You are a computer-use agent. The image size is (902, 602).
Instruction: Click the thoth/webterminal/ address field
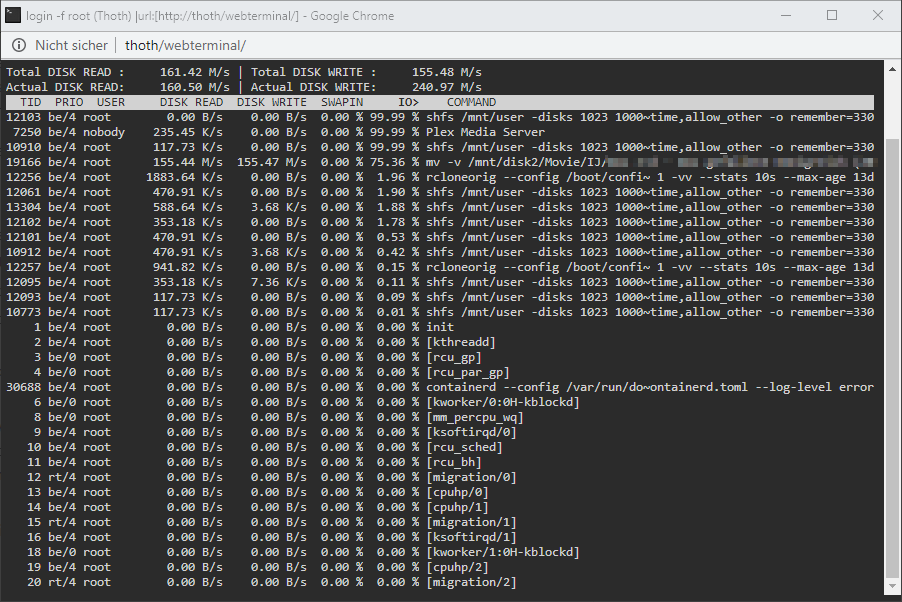coord(185,45)
